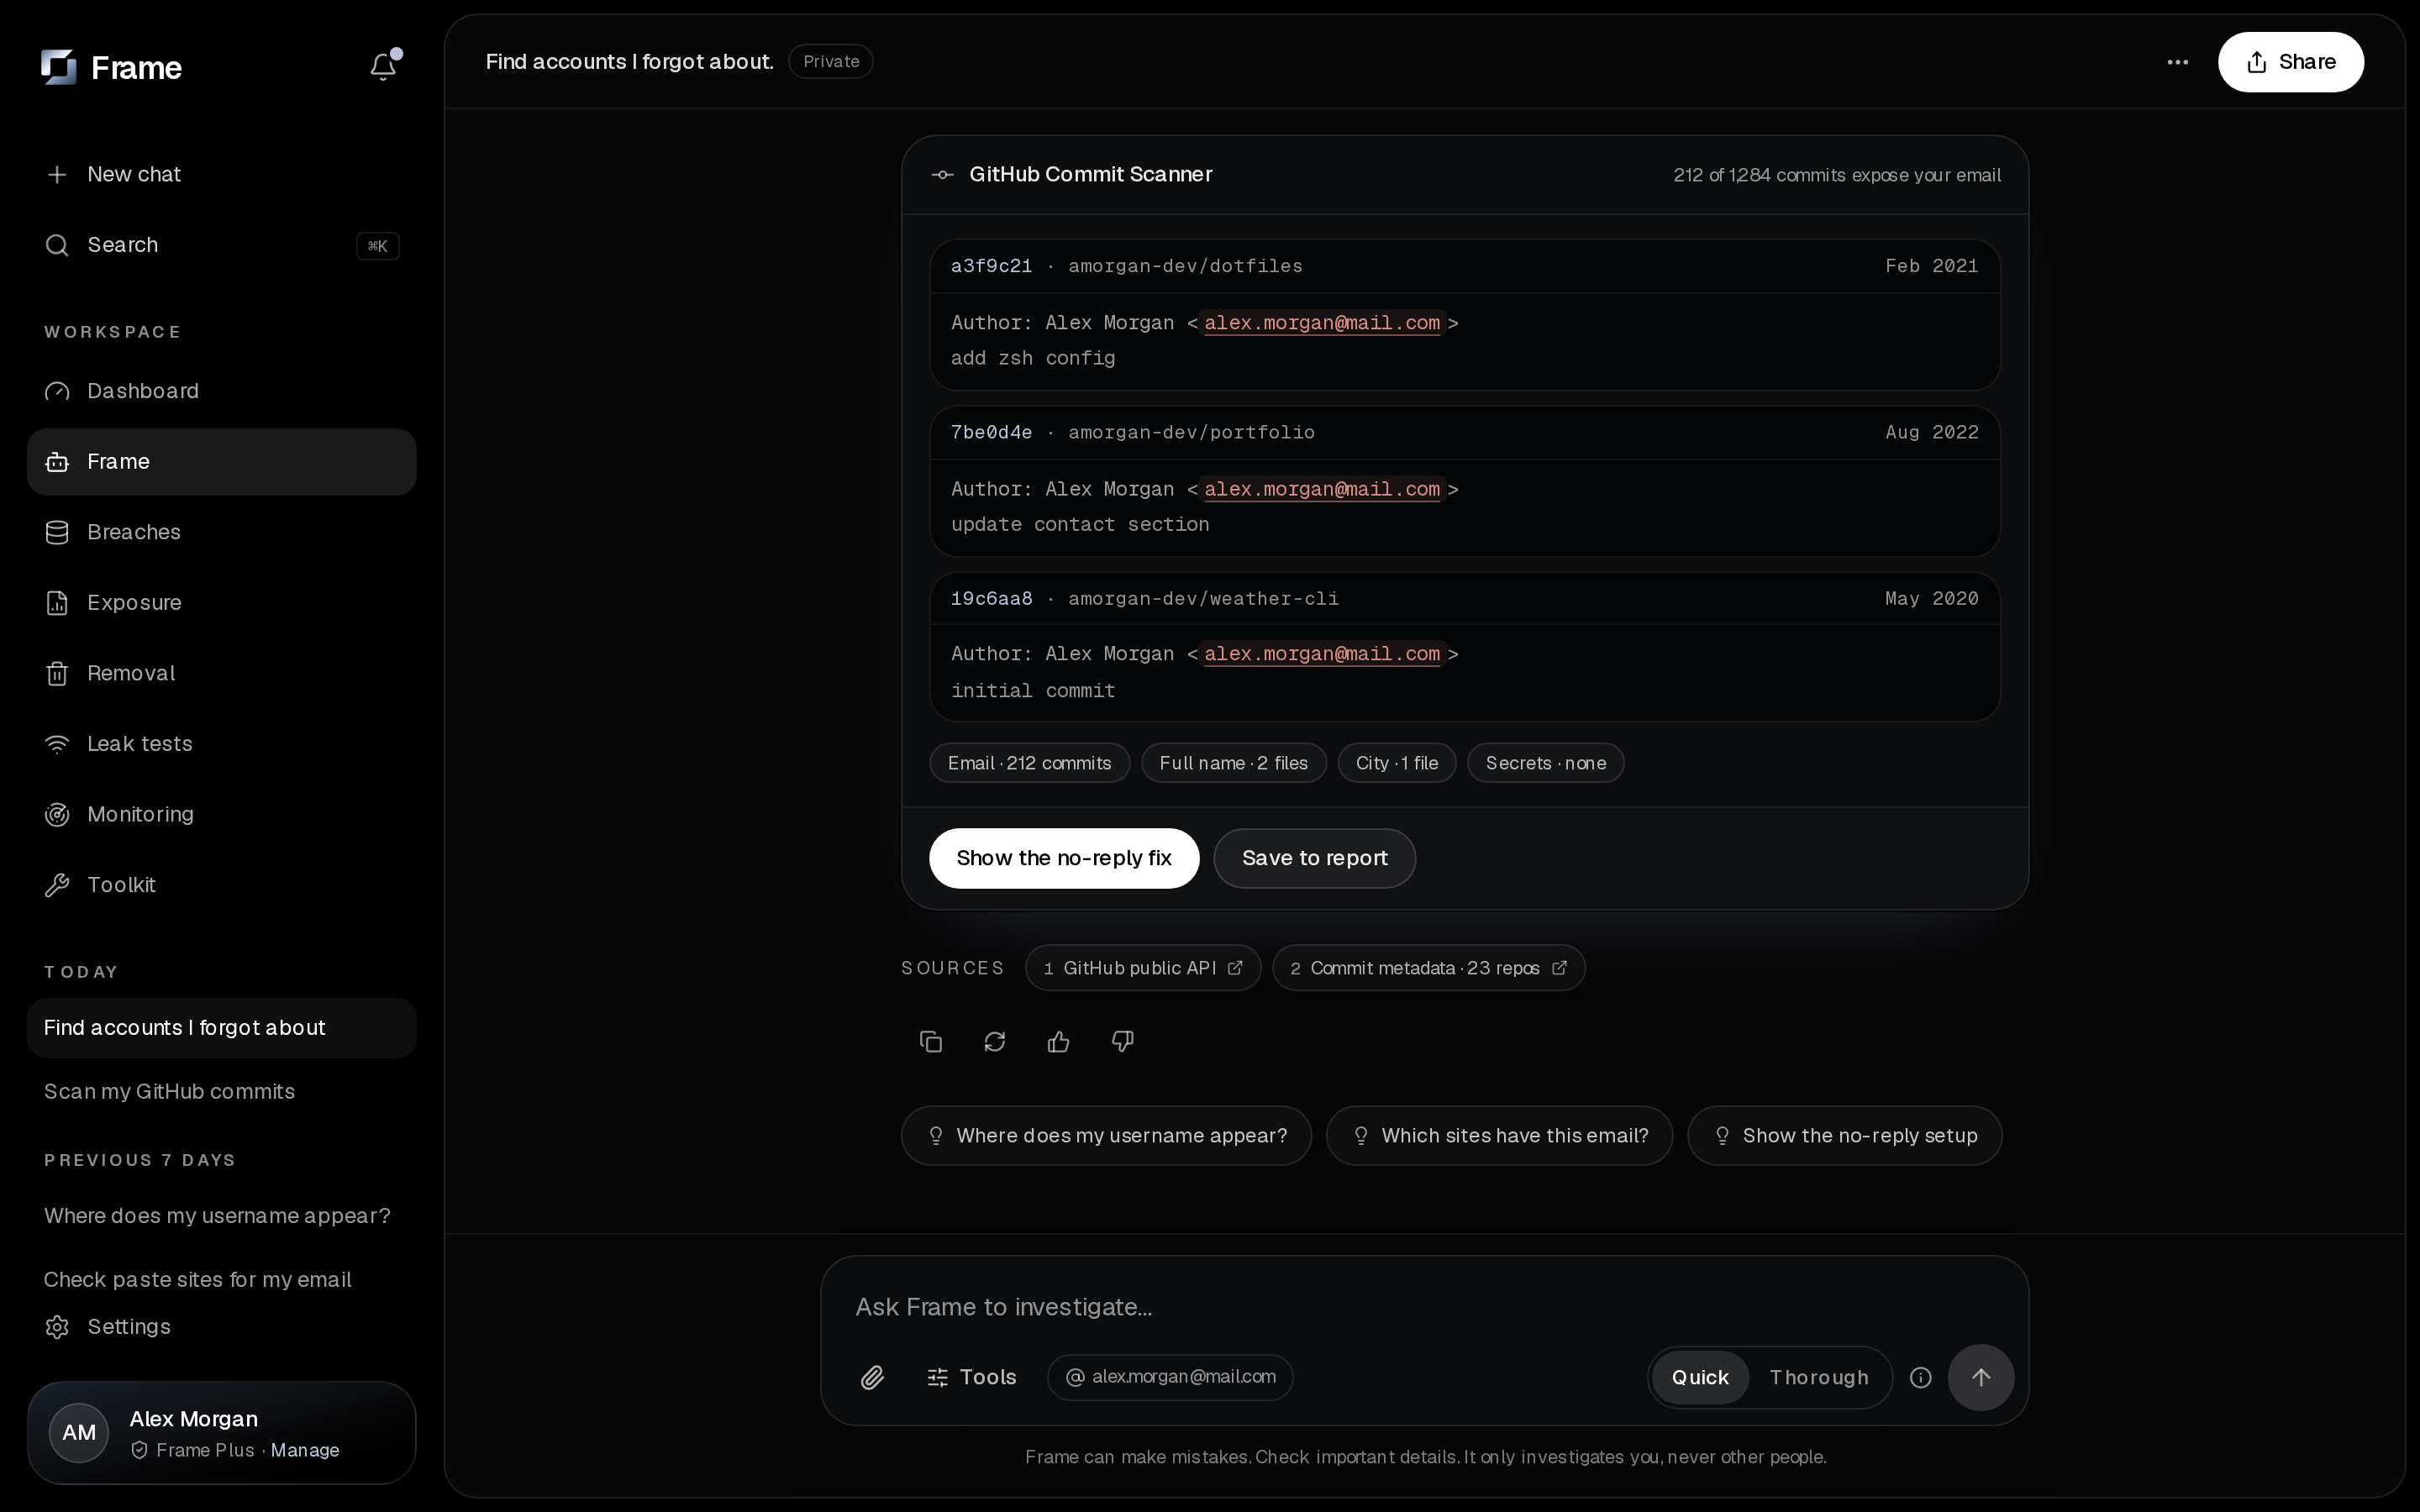Copy the response with the copy icon
The image size is (2420, 1512).
click(x=930, y=1042)
